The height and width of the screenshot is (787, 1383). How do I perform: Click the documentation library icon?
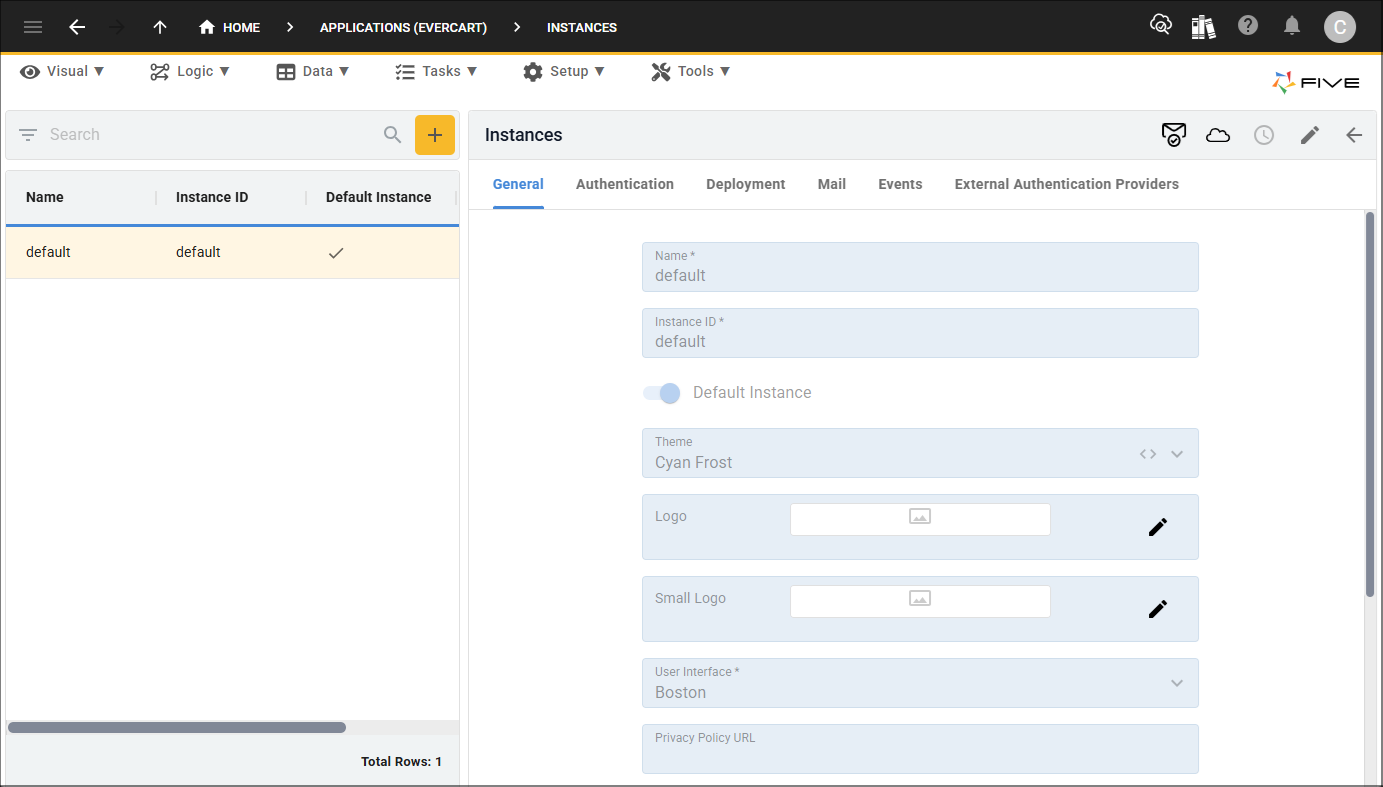coord(1203,24)
